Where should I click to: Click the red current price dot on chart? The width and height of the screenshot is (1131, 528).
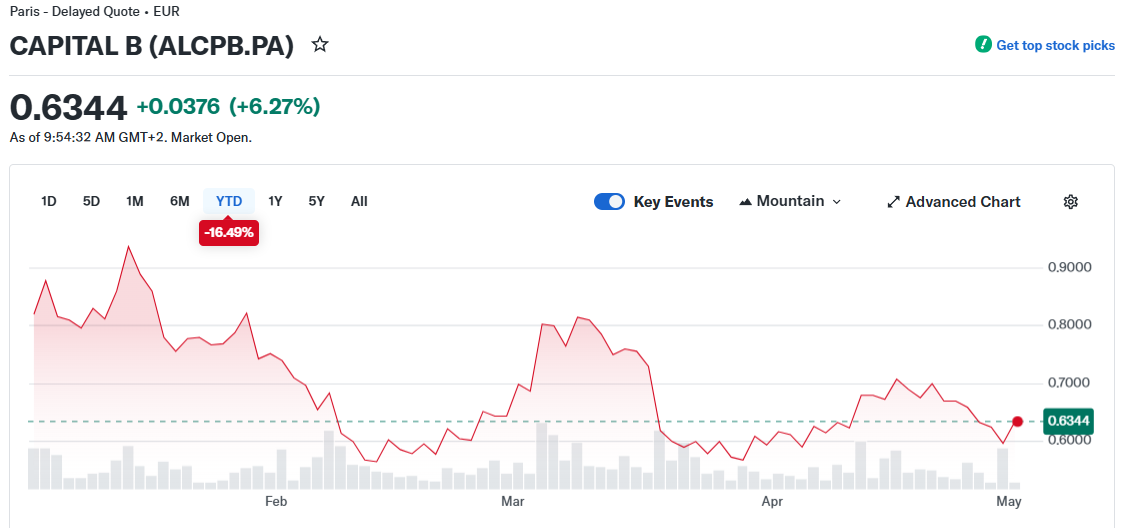pyautogui.click(x=1018, y=421)
